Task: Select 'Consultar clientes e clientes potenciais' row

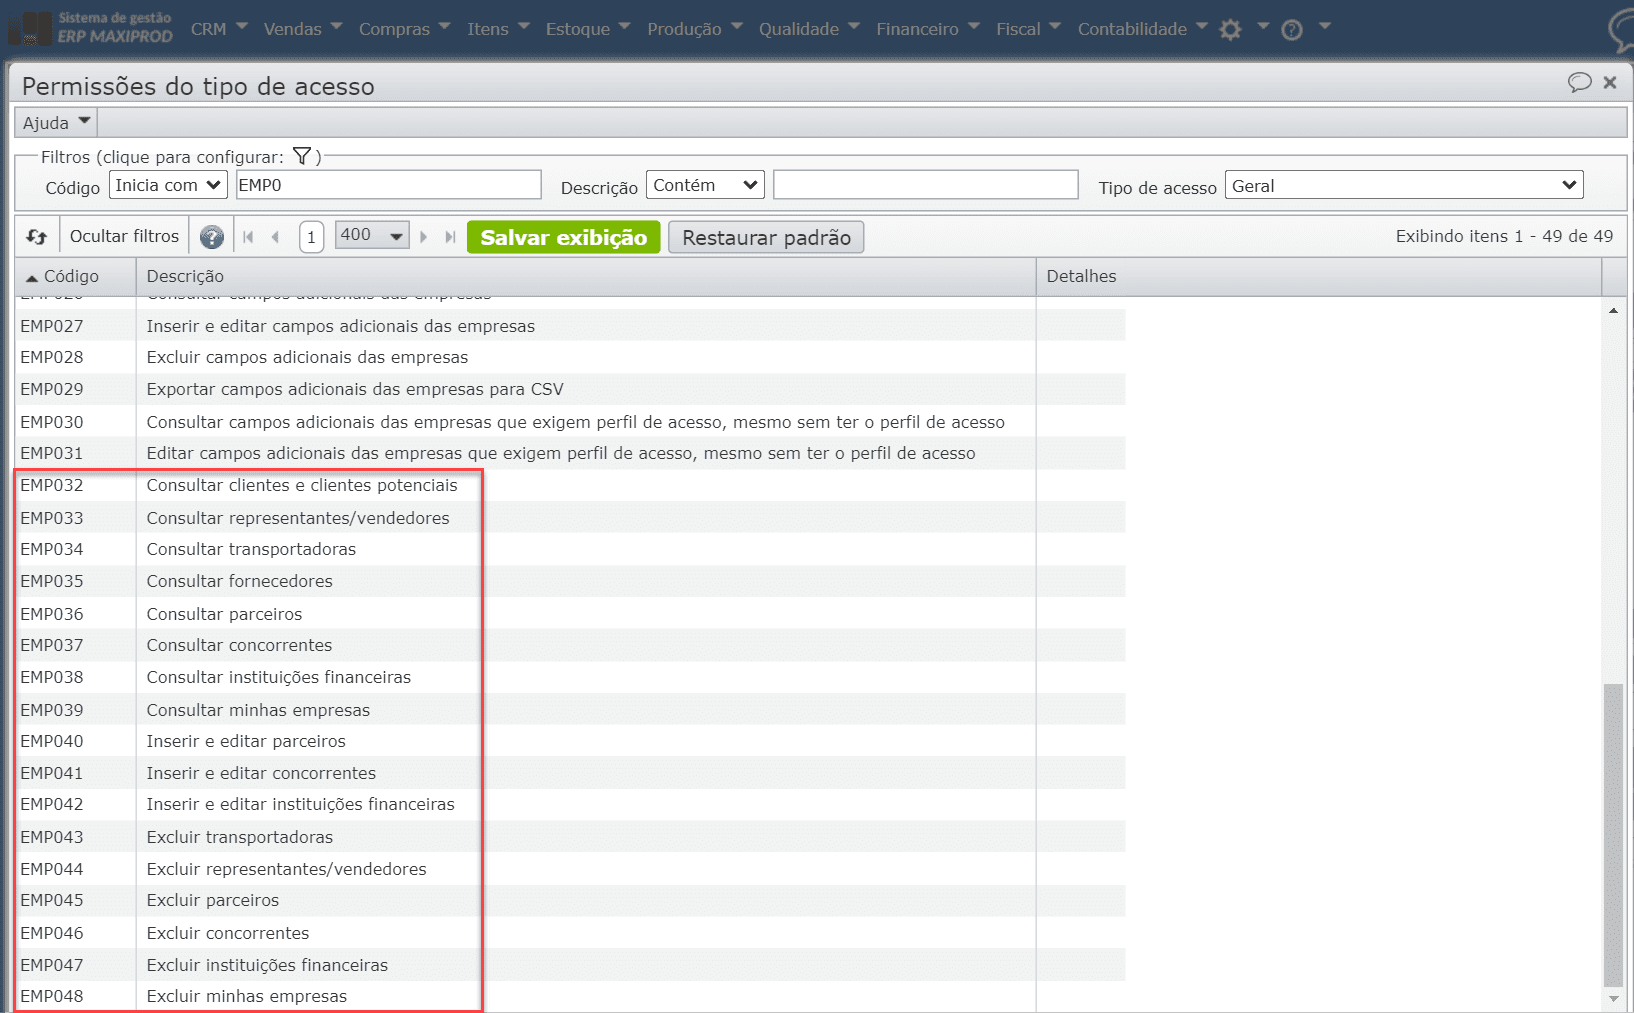Action: pyautogui.click(x=570, y=485)
